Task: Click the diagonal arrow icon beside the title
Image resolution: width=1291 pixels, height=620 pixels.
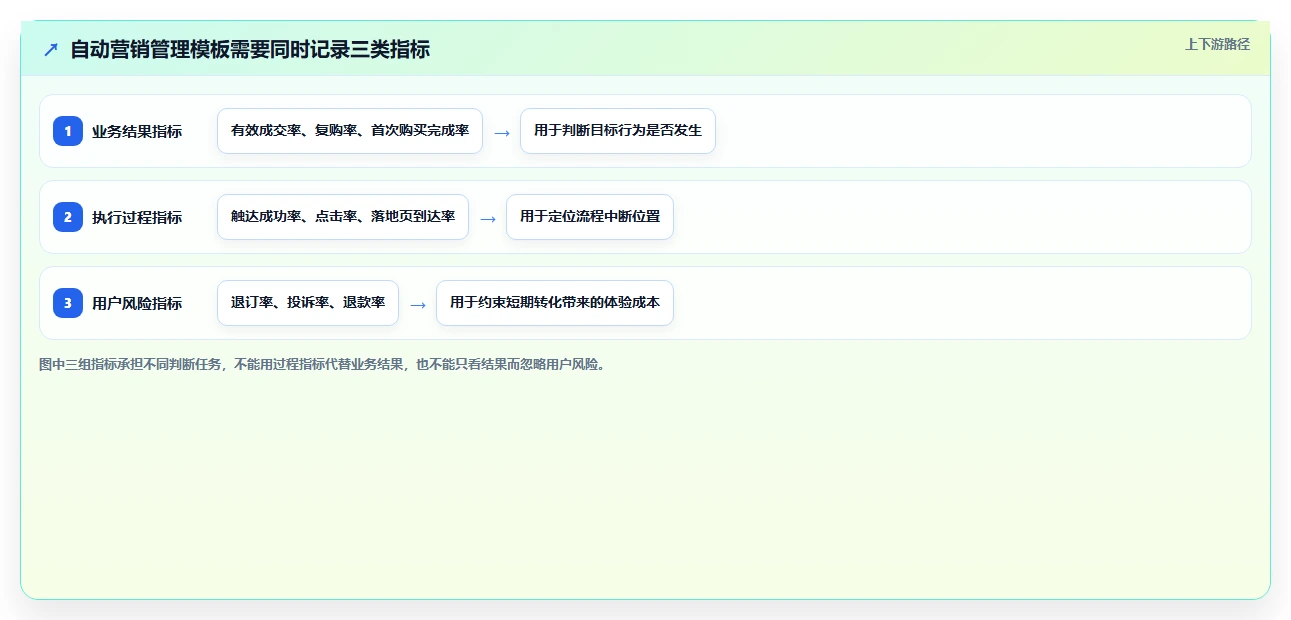Action: pos(51,49)
